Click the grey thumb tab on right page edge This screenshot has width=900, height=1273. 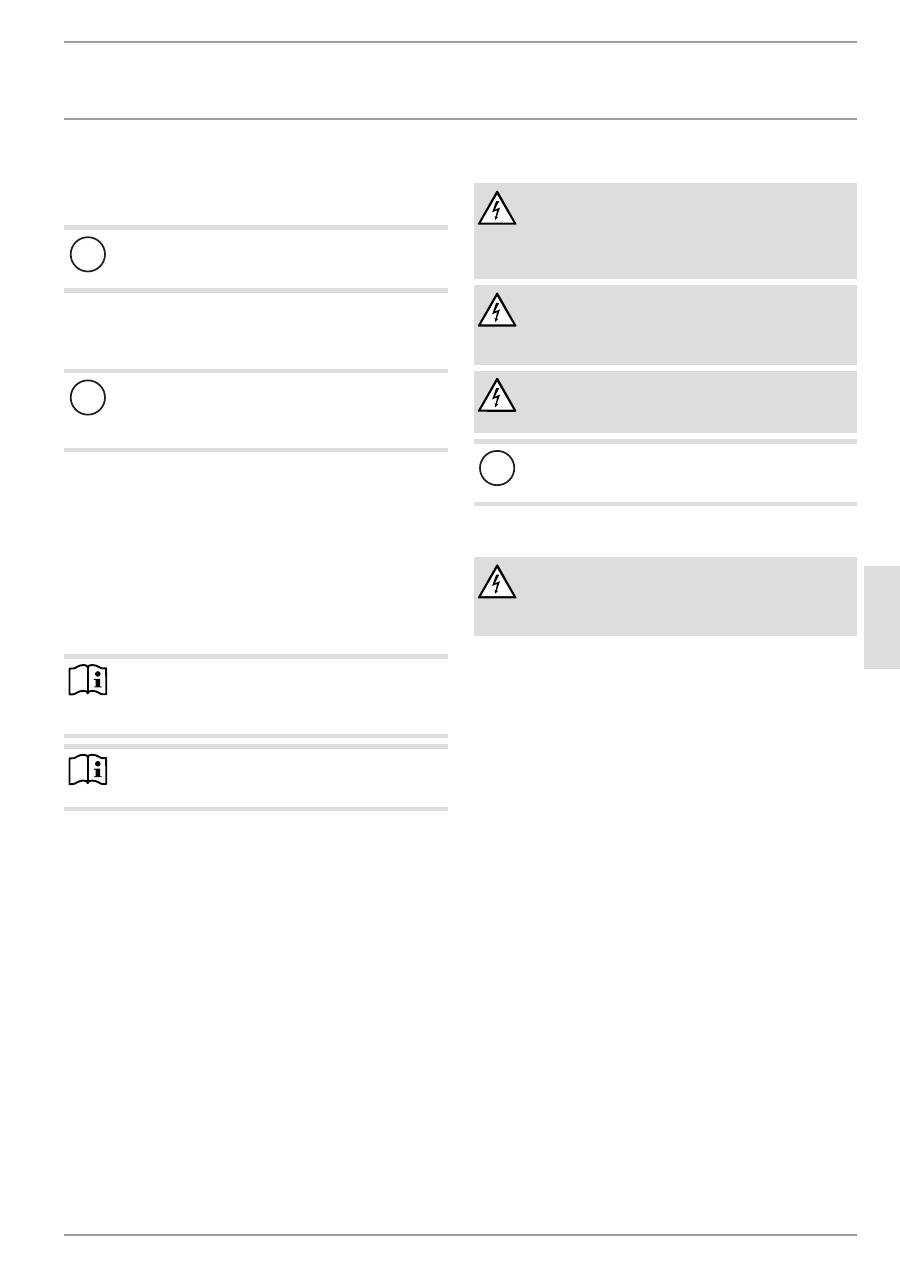880,617
